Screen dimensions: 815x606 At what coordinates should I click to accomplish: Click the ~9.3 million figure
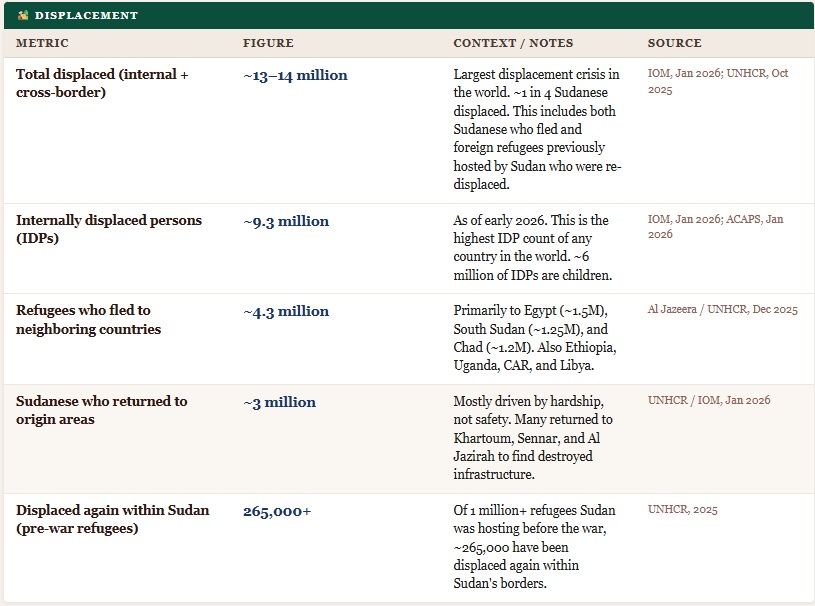coord(286,221)
